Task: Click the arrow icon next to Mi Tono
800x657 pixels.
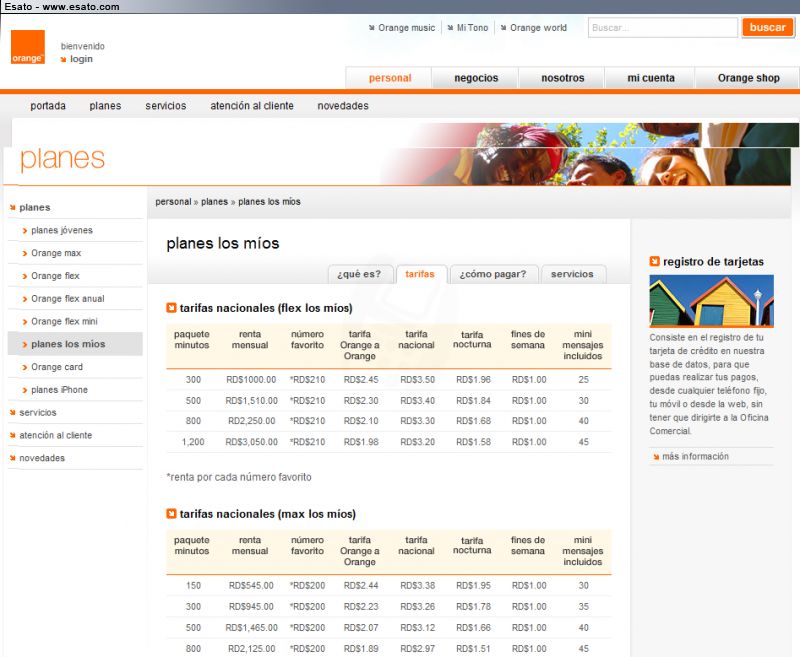Action: 450,28
